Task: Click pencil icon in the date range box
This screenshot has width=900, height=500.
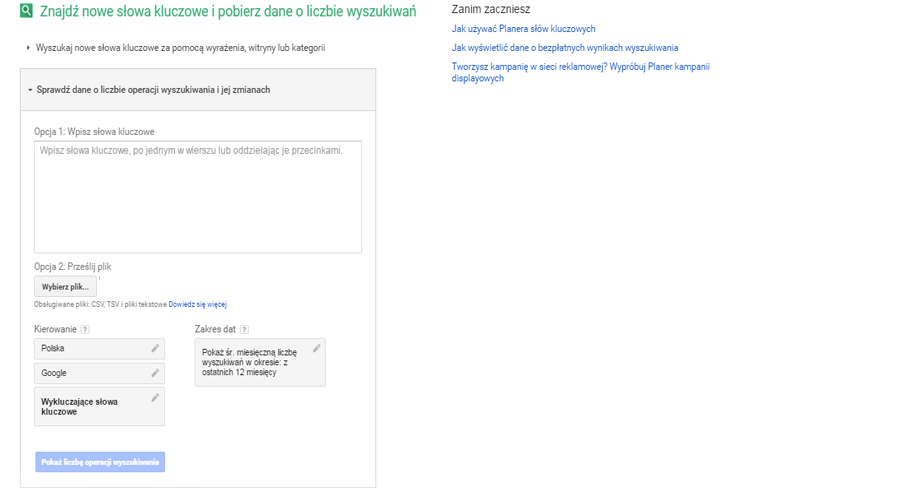Action: [x=316, y=349]
